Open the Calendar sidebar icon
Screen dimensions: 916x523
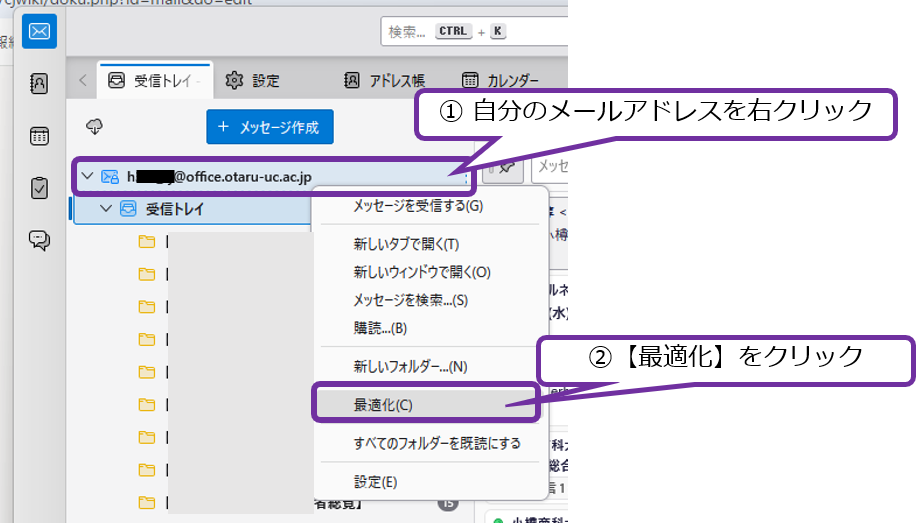tap(39, 136)
